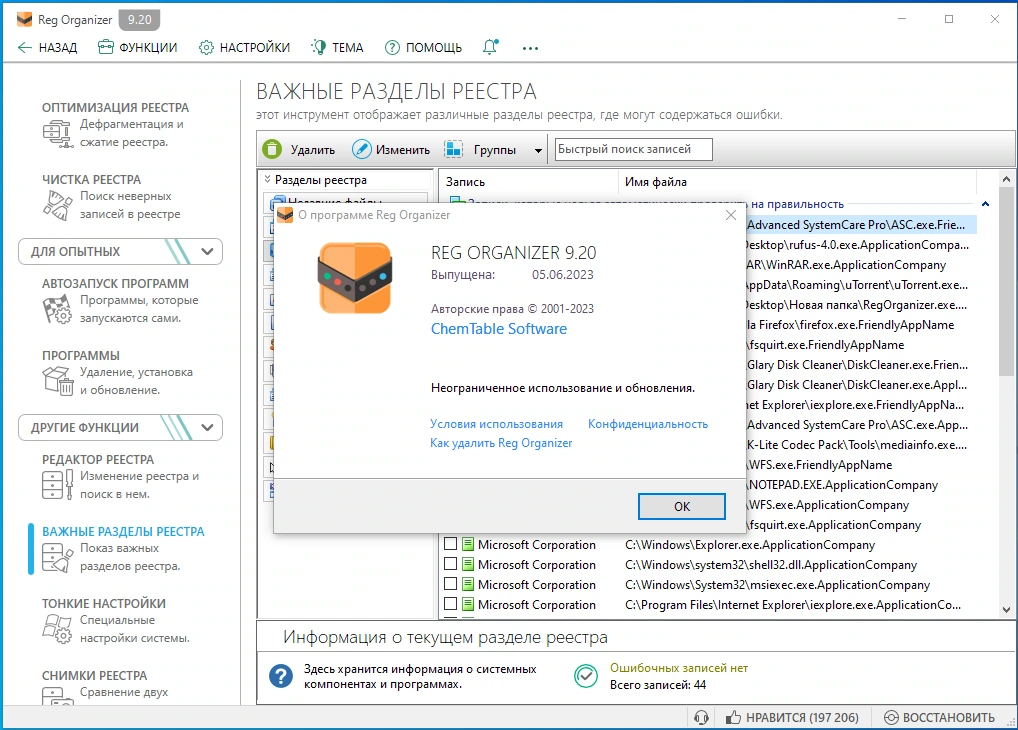Viewport: 1018px width, 730px height.
Task: Check the Explorer.exe.ApplicationCompany row checkbox
Action: [450, 544]
